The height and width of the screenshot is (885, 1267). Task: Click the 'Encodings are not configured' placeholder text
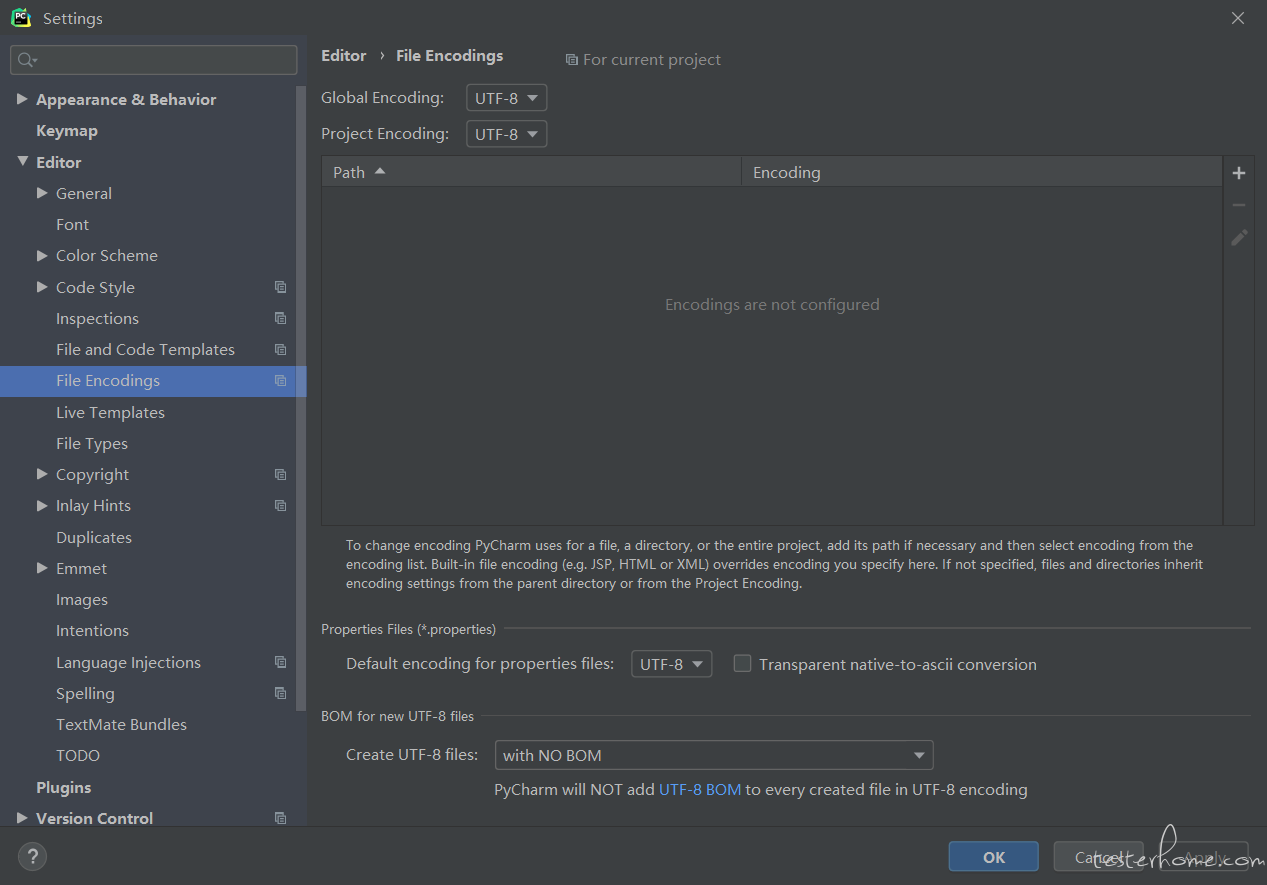click(772, 305)
